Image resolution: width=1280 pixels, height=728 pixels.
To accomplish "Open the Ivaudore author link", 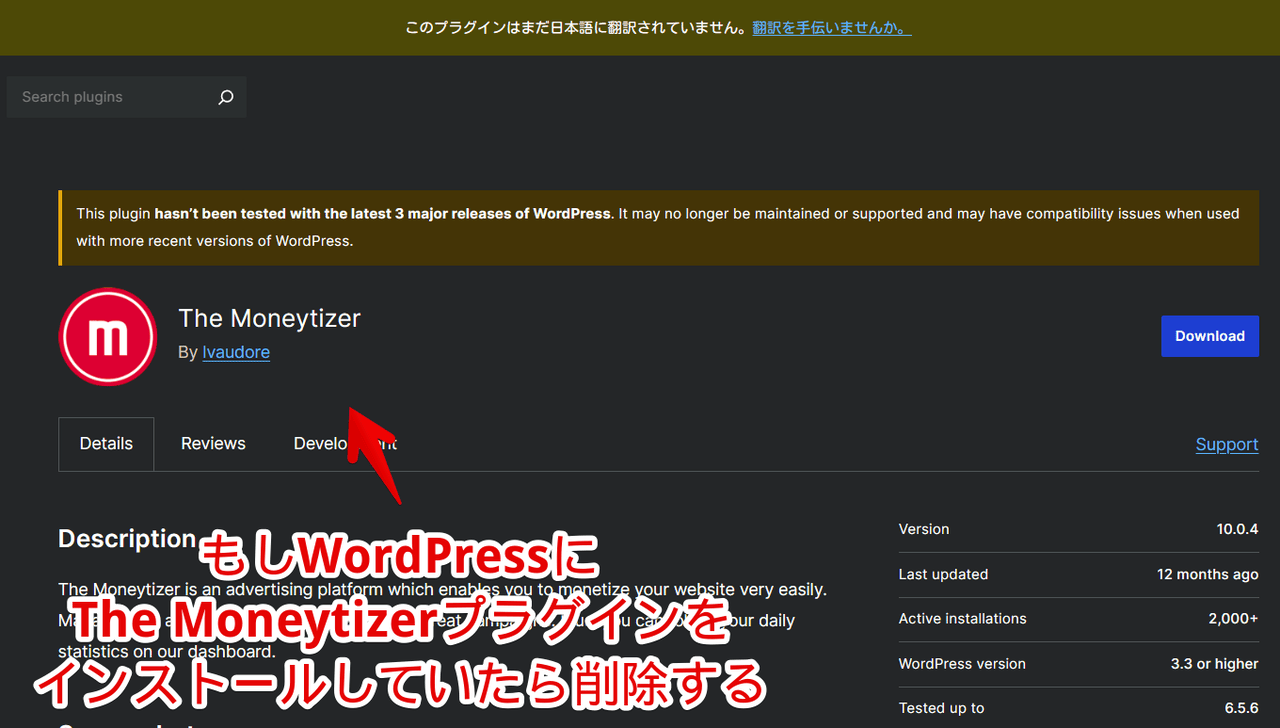I will click(236, 352).
